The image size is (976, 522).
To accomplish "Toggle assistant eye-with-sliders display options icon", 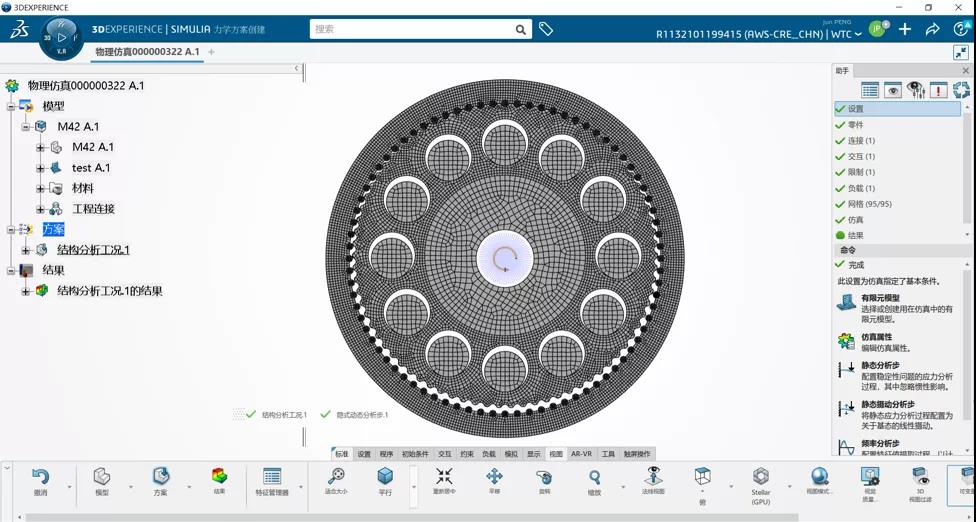I will [x=916, y=90].
